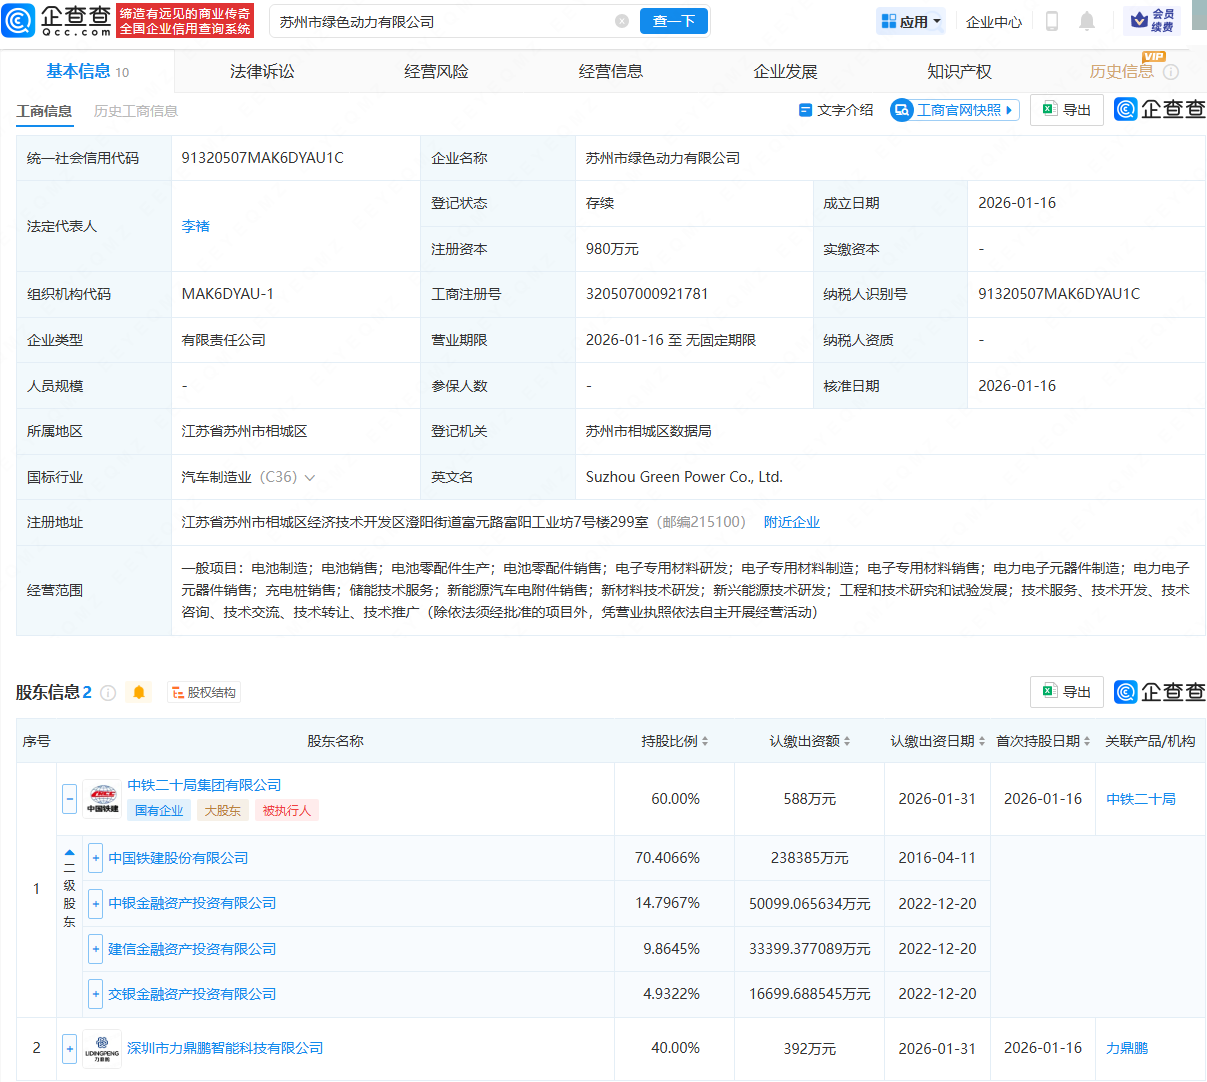This screenshot has width=1207, height=1082.
Task: Open notifications bell in top bar
Action: click(x=1087, y=21)
